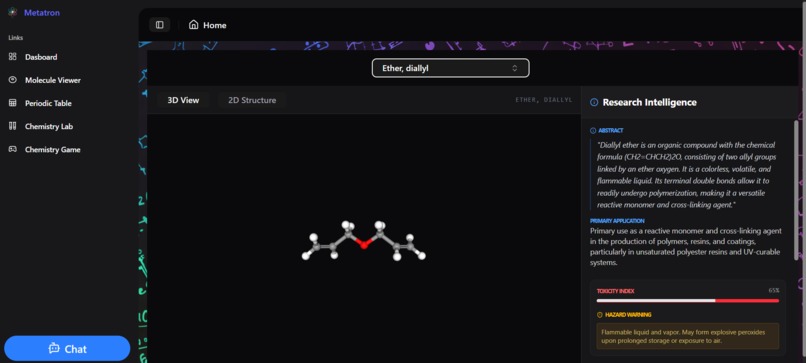806x363 pixels.
Task: Click the primary use description paragraph
Action: point(686,247)
